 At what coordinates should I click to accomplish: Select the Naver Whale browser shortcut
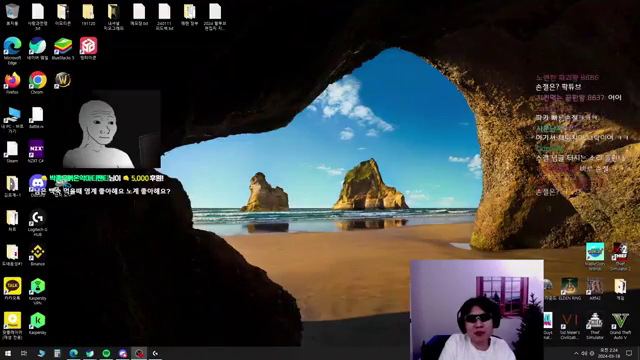click(x=37, y=49)
